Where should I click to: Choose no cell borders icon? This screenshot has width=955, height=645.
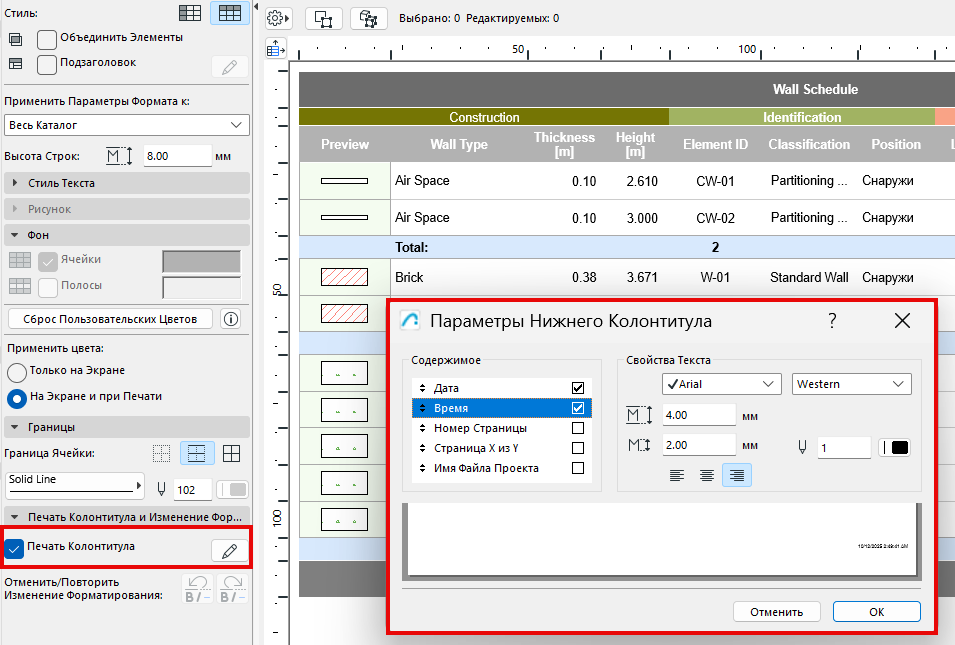(x=161, y=454)
